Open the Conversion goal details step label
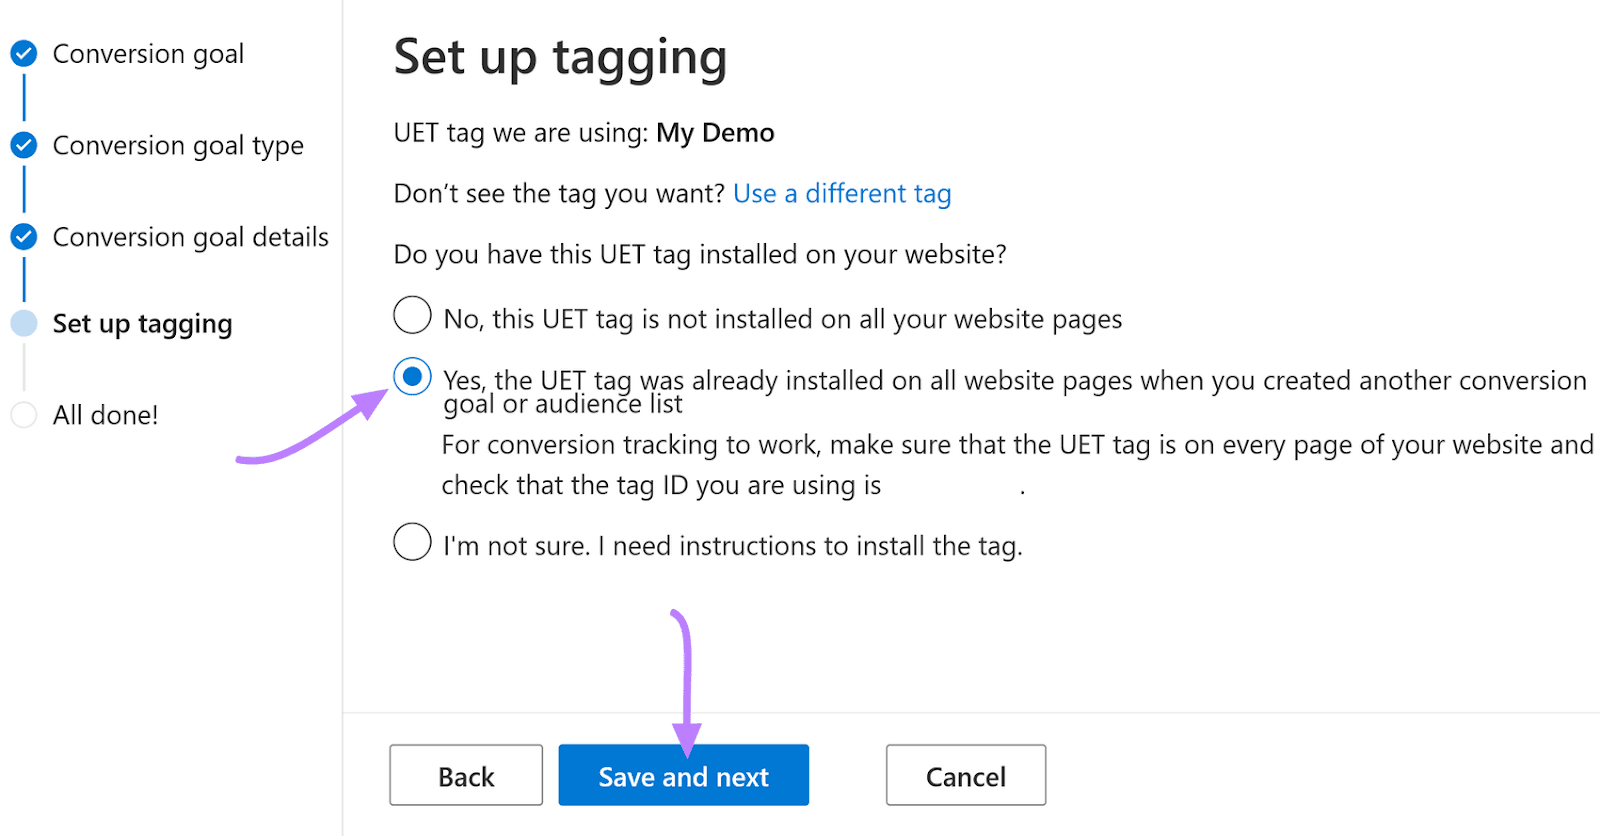The height and width of the screenshot is (836, 1600). point(190,237)
